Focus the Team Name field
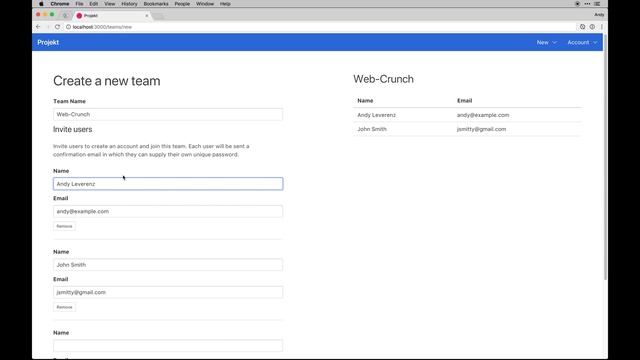 (x=168, y=114)
